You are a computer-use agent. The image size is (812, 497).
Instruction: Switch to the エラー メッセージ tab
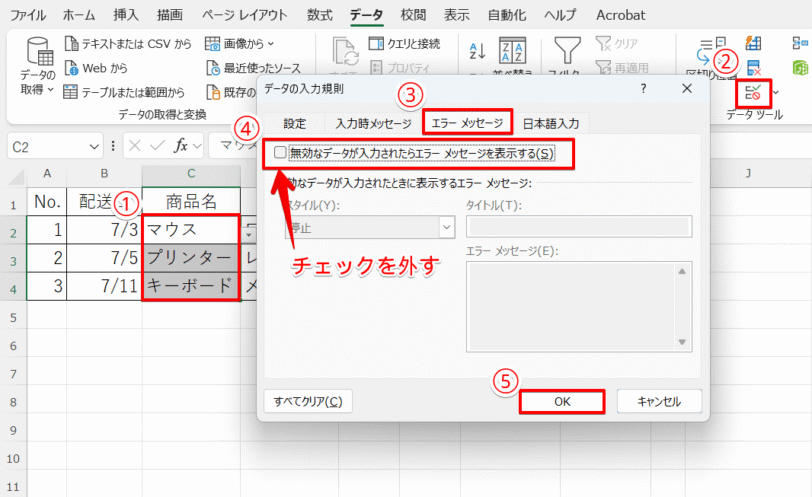click(x=467, y=123)
